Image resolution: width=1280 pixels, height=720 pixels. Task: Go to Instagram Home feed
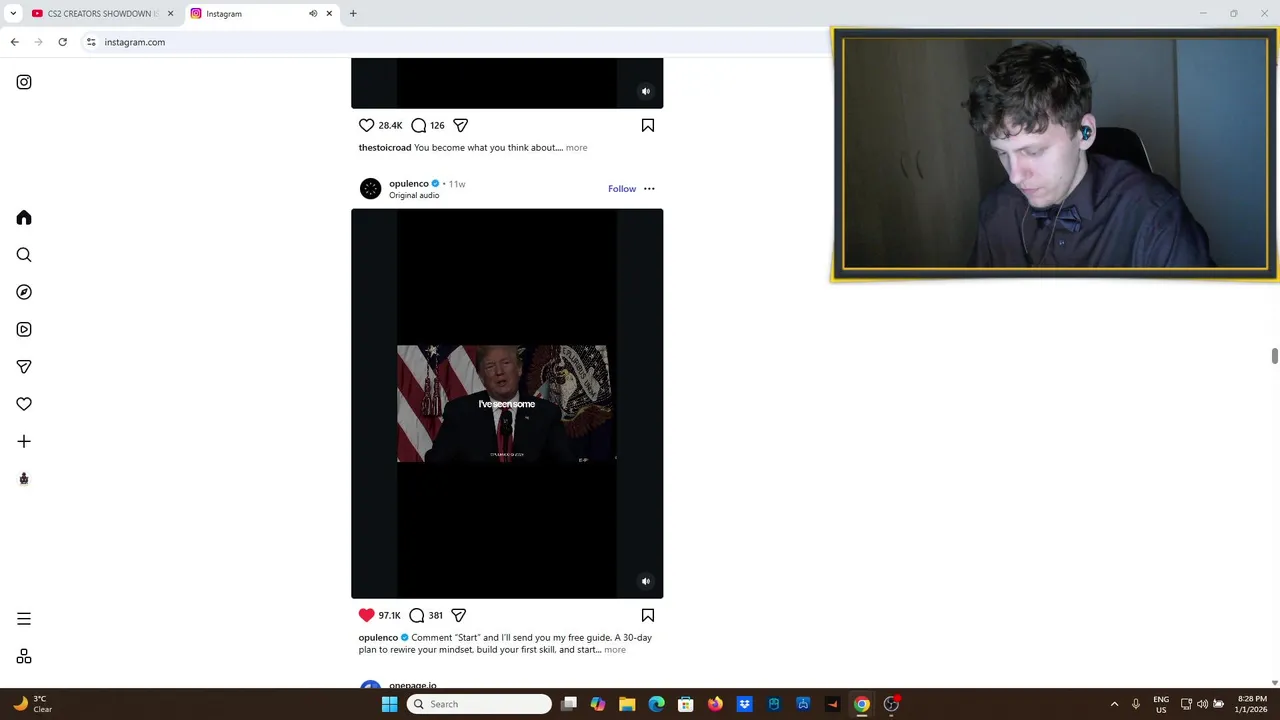pyautogui.click(x=24, y=218)
